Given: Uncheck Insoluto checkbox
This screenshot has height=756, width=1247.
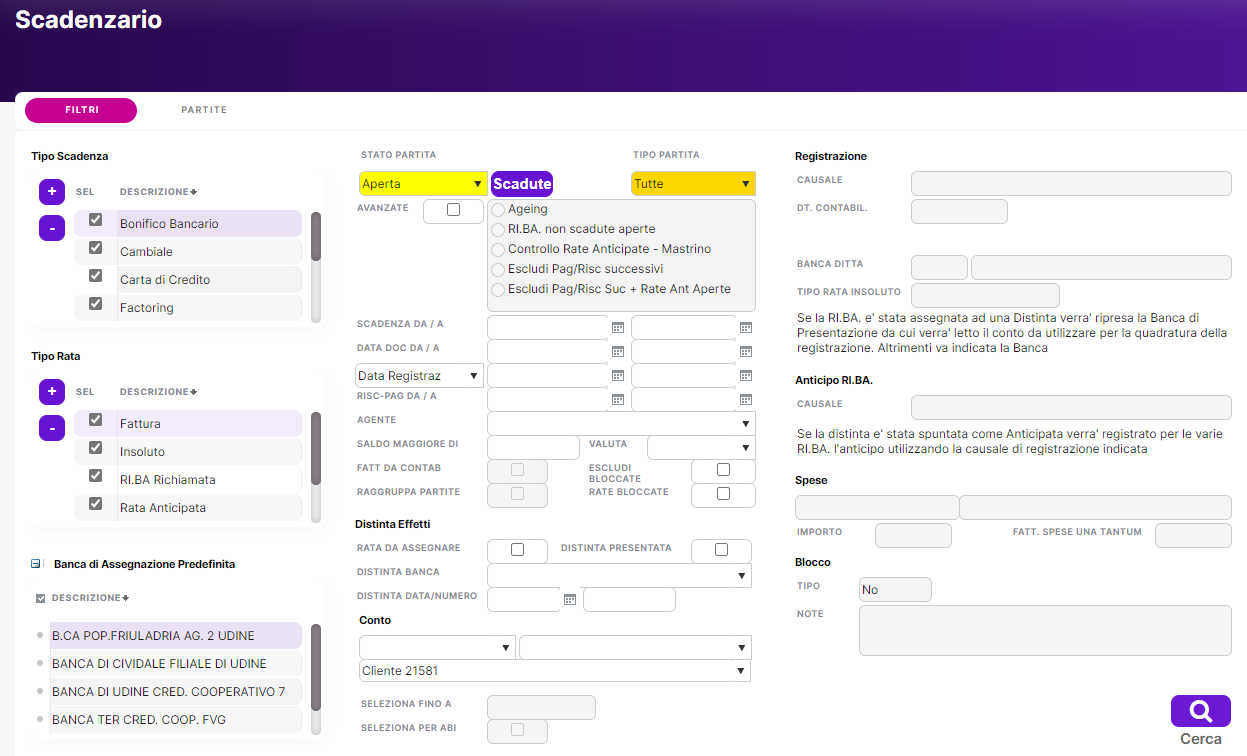Looking at the screenshot, I should pos(96,448).
